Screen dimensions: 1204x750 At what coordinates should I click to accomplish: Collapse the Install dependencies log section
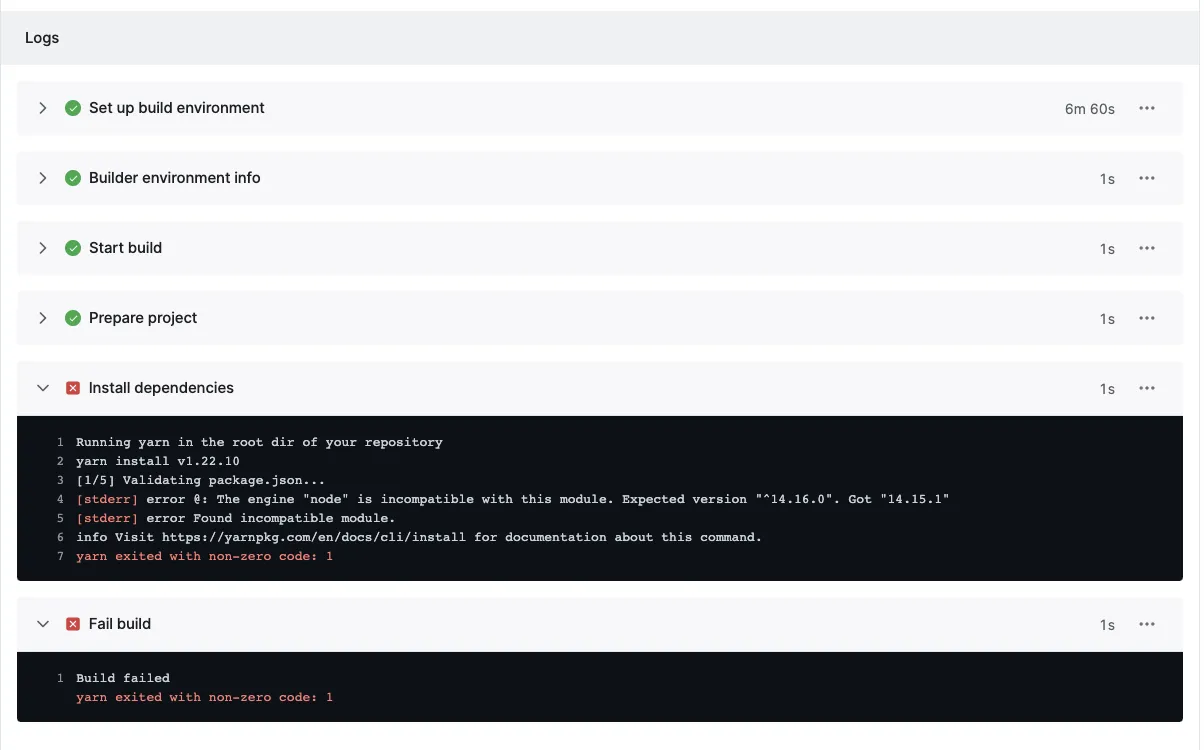[x=43, y=388]
